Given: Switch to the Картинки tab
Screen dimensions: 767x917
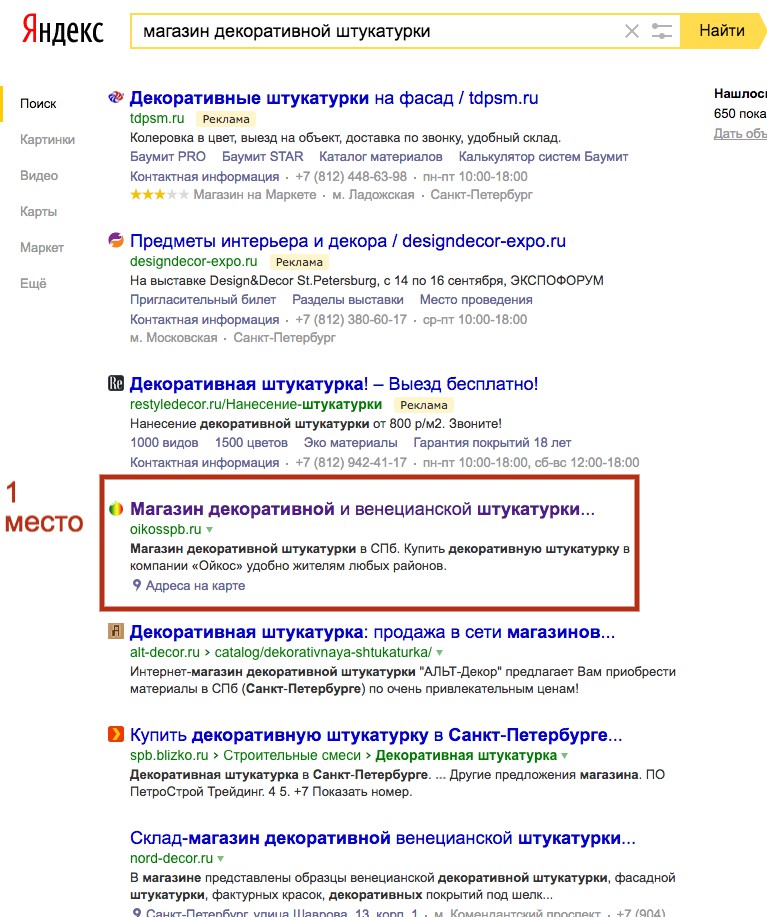Looking at the screenshot, I should [x=47, y=140].
